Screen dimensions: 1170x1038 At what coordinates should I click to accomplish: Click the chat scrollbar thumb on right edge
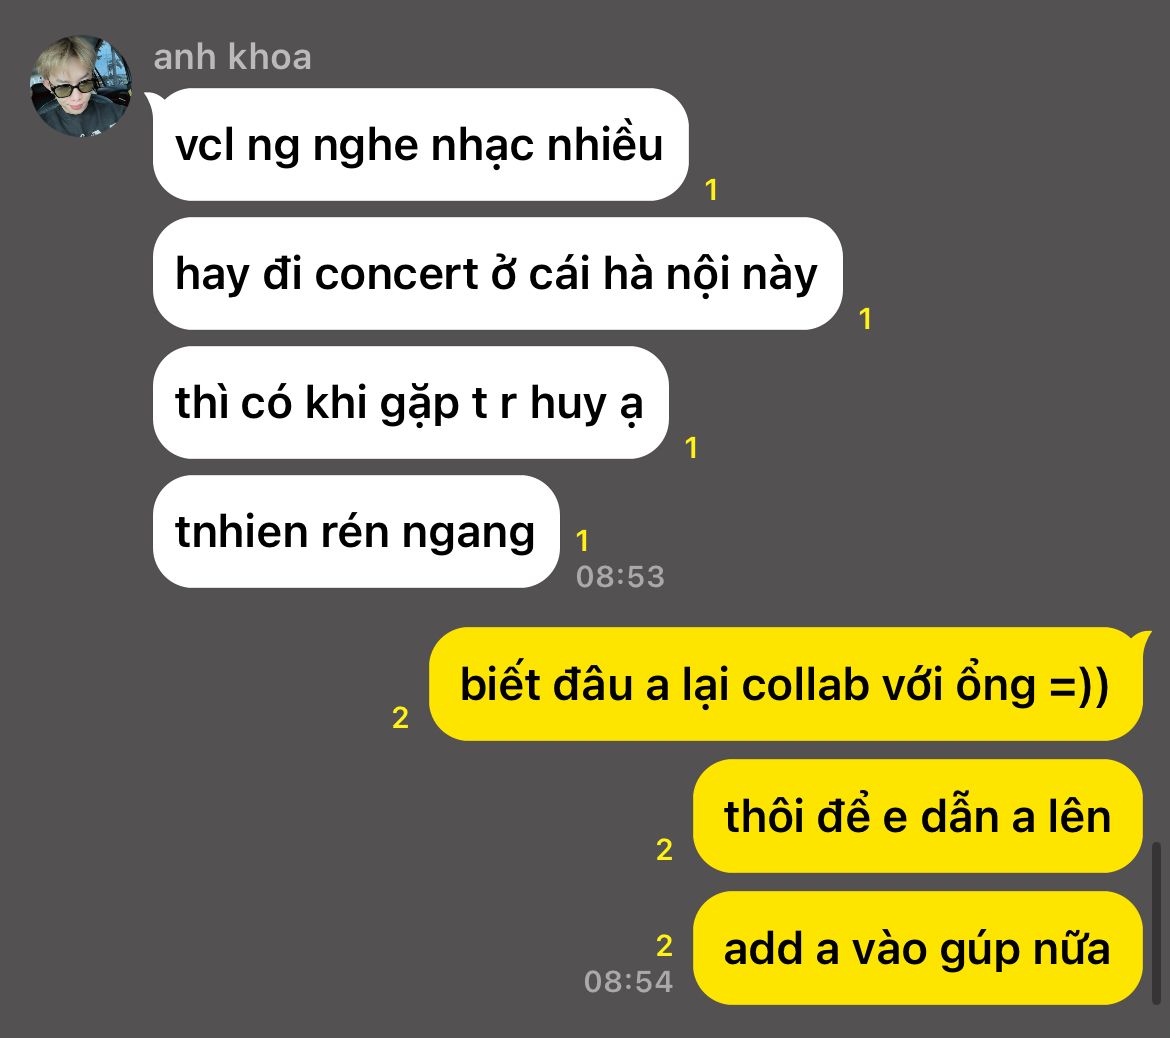pyautogui.click(x=1157, y=923)
